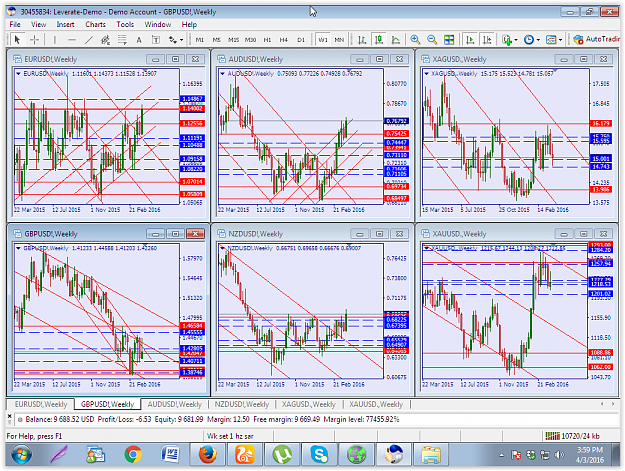Switch chart to Candlesticks style

[x=379, y=39]
